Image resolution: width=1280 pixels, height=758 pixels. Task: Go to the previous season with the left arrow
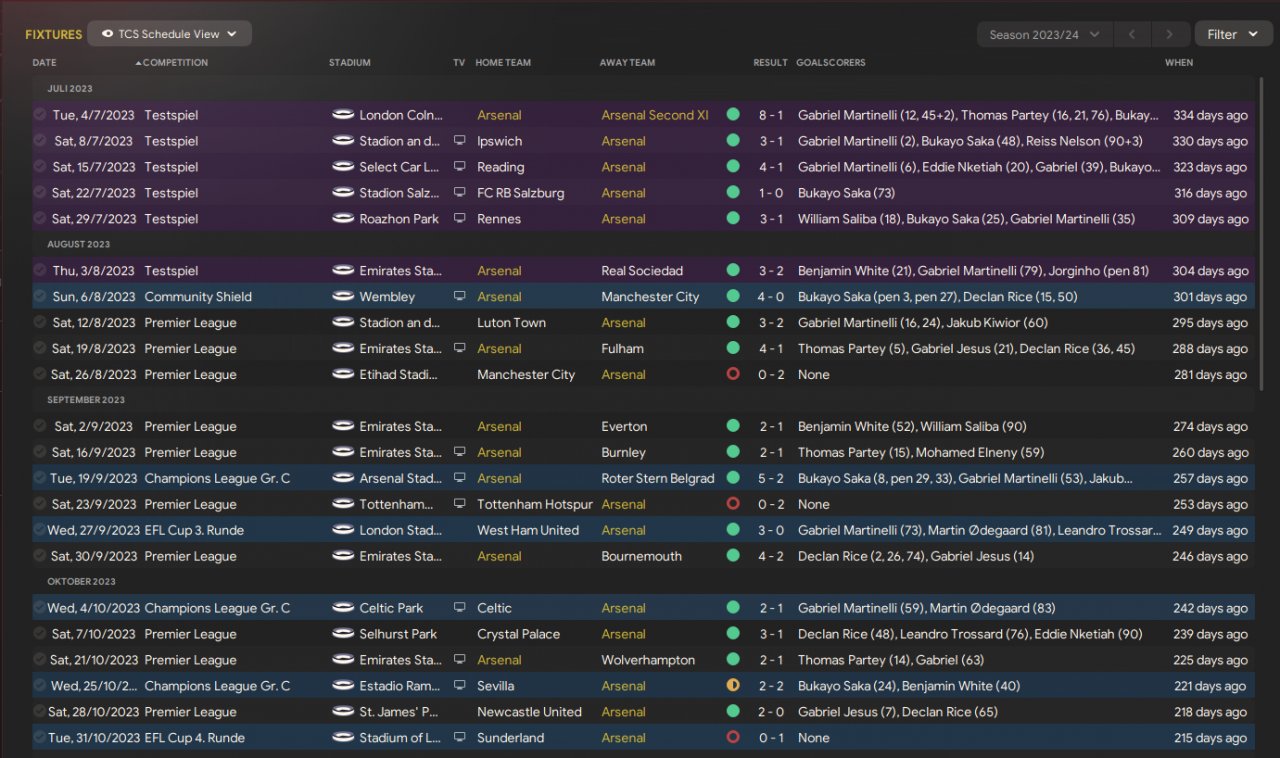point(1132,35)
